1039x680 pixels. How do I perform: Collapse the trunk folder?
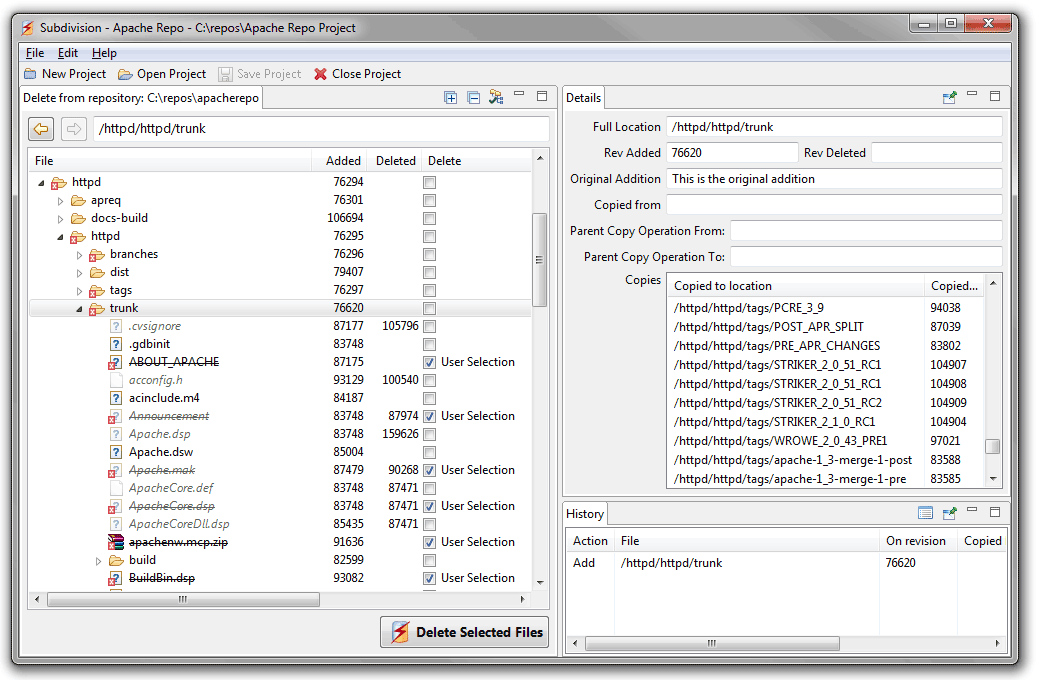[x=80, y=309]
